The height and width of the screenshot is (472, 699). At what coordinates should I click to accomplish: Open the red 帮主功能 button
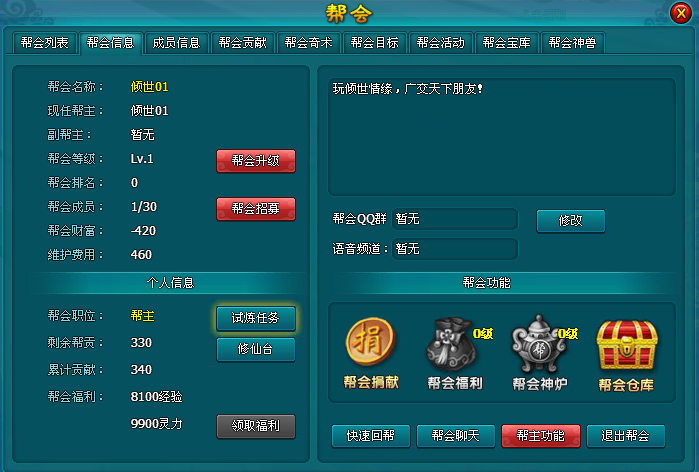pos(540,435)
